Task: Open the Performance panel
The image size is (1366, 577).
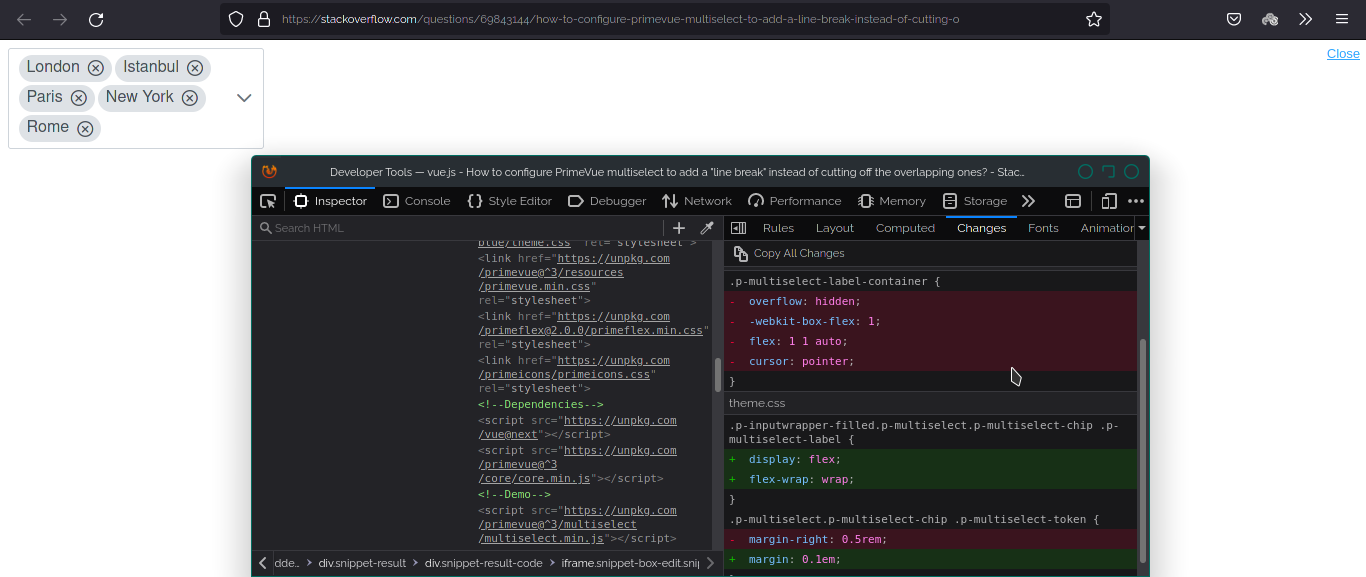Action: pyautogui.click(x=795, y=201)
